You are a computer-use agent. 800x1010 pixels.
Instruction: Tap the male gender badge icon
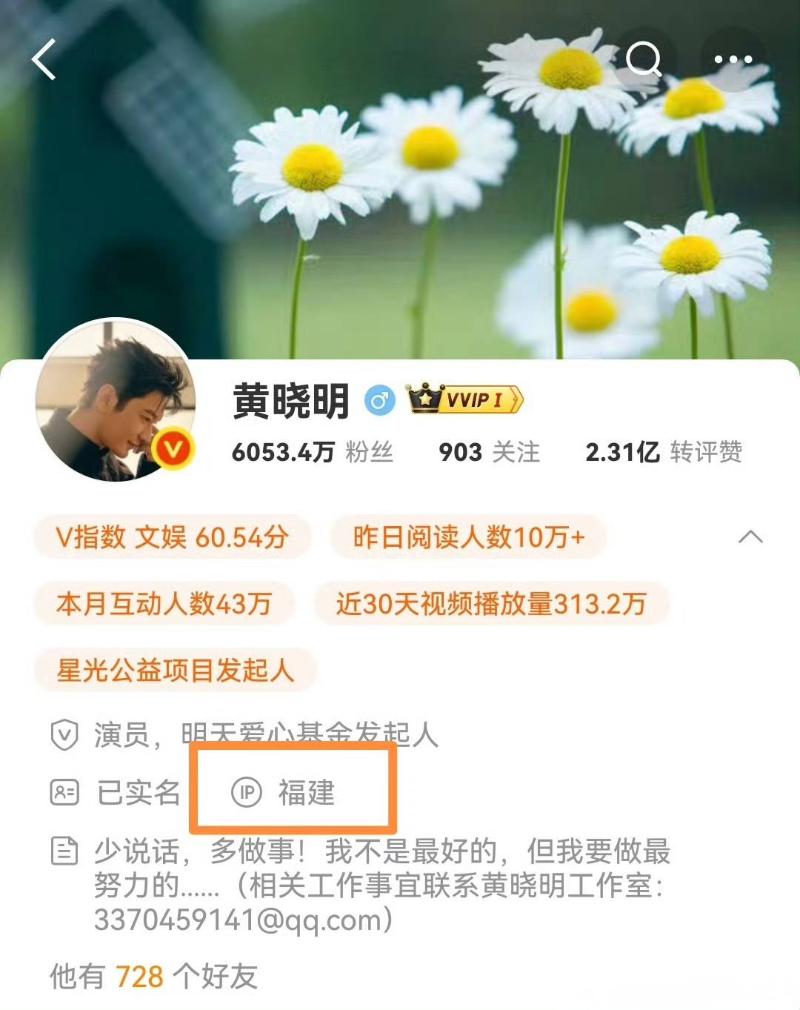[x=380, y=400]
